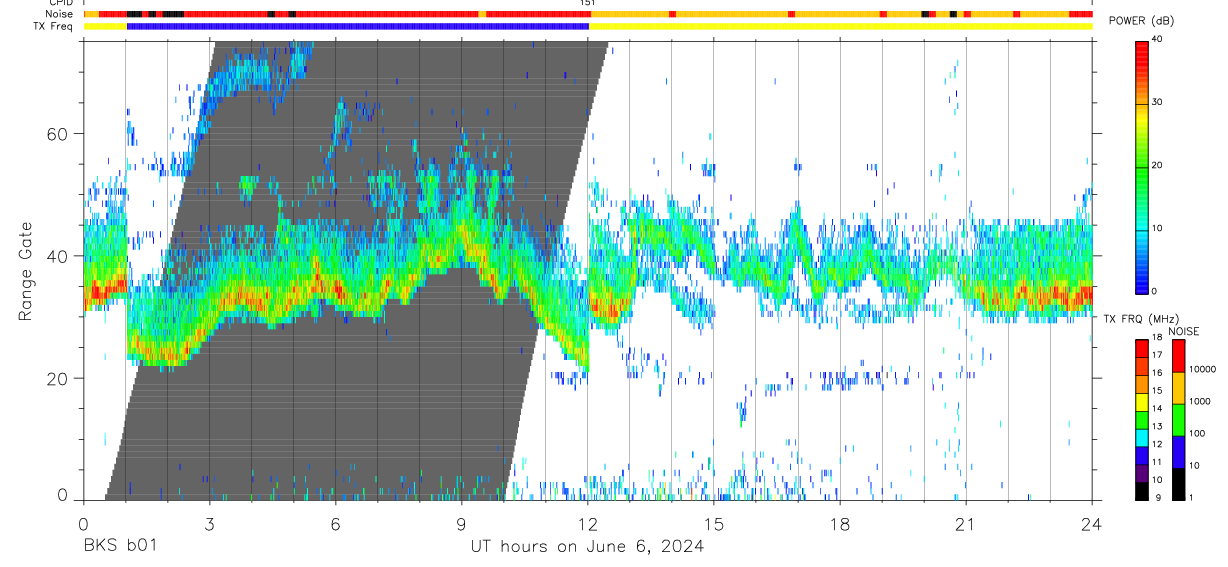The height and width of the screenshot is (567, 1228).
Task: Click the 'NOISE' legend title
Action: click(x=1185, y=331)
